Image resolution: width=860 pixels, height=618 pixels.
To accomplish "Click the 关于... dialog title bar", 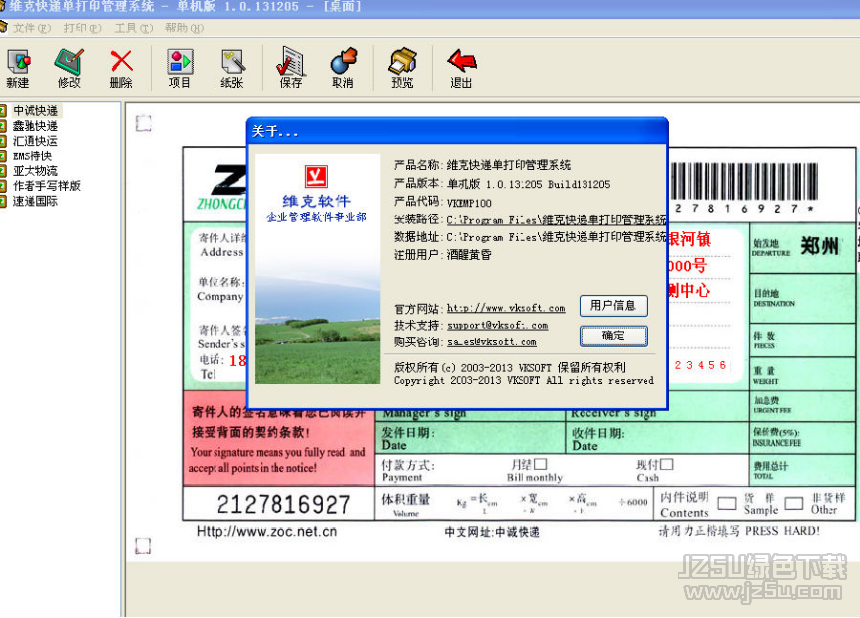I will (457, 131).
